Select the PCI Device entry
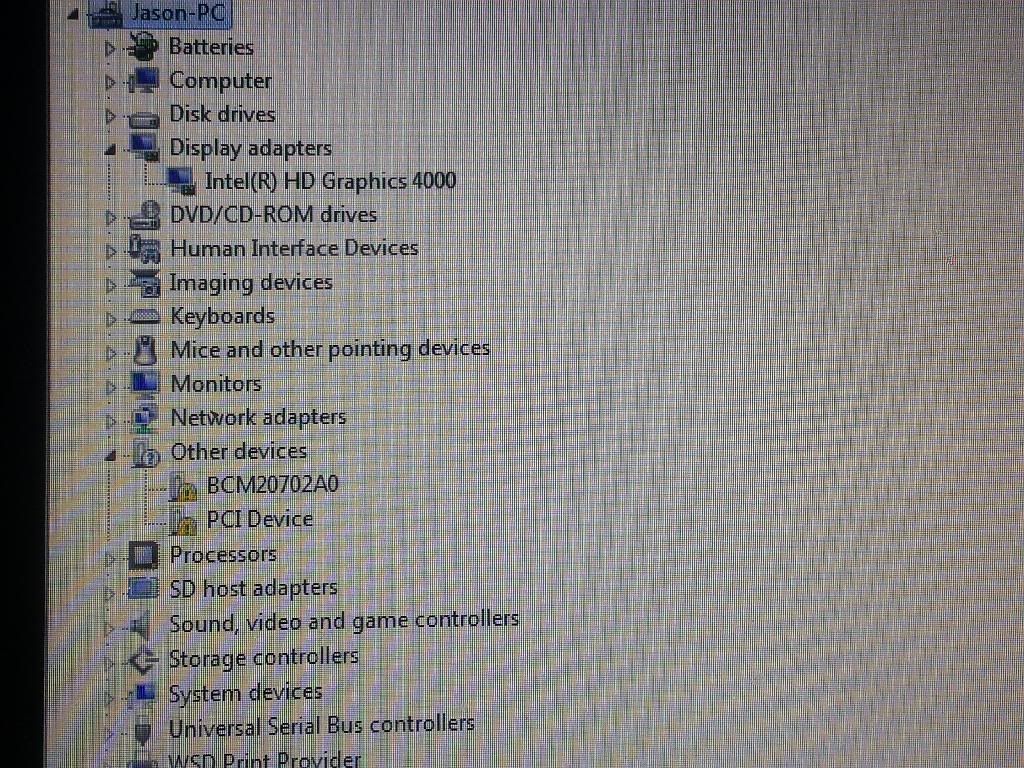Viewport: 1024px width, 768px height. click(x=260, y=519)
